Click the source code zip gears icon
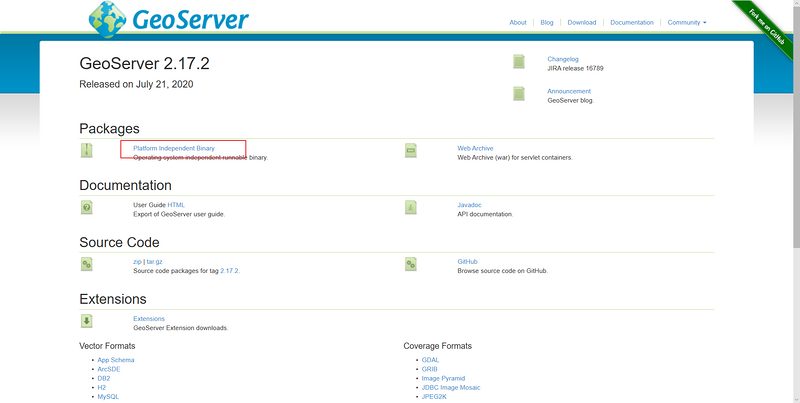The width and height of the screenshot is (800, 403). click(87, 264)
